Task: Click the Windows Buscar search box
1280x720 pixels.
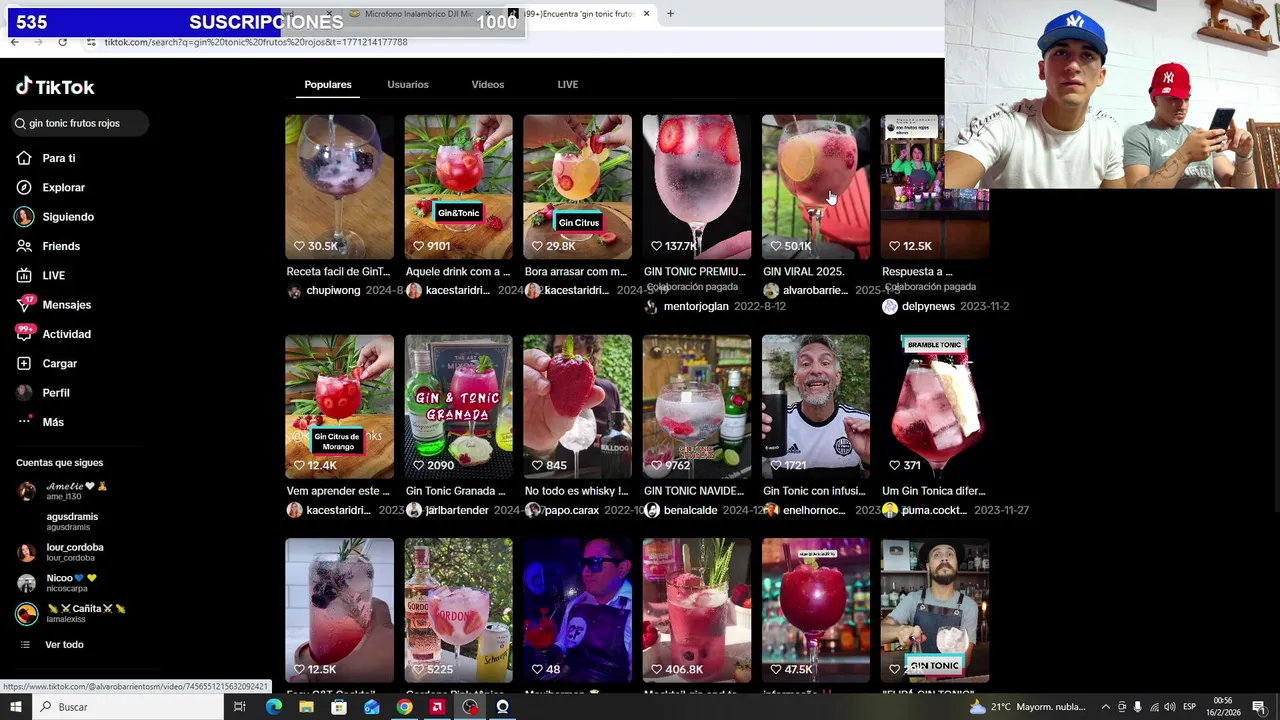Action: coord(128,707)
